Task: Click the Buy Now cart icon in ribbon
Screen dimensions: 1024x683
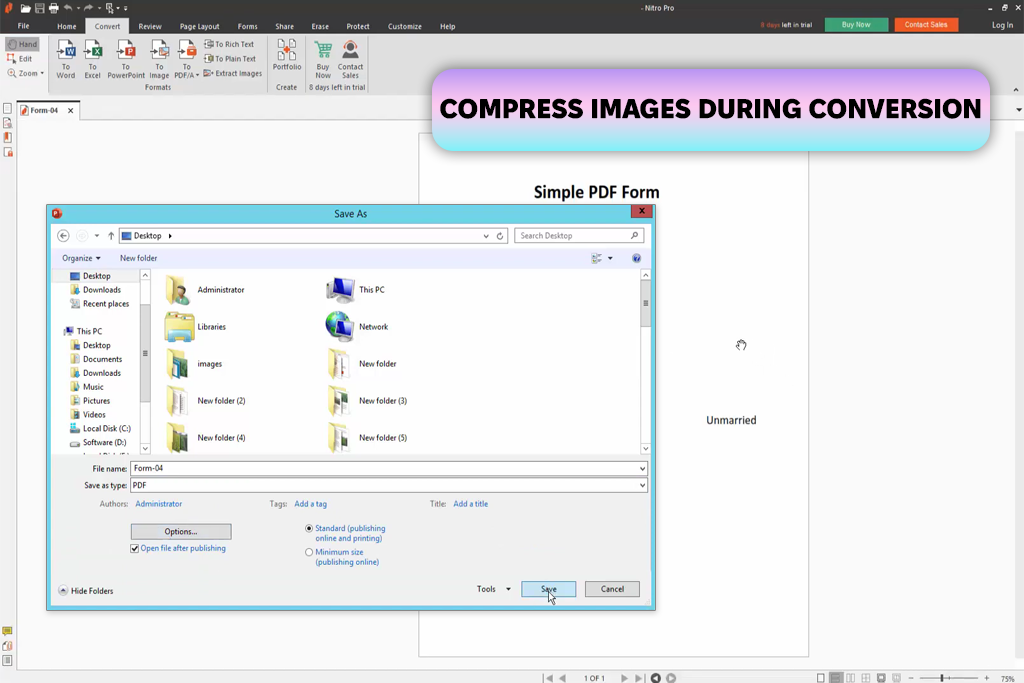Action: pos(323,59)
